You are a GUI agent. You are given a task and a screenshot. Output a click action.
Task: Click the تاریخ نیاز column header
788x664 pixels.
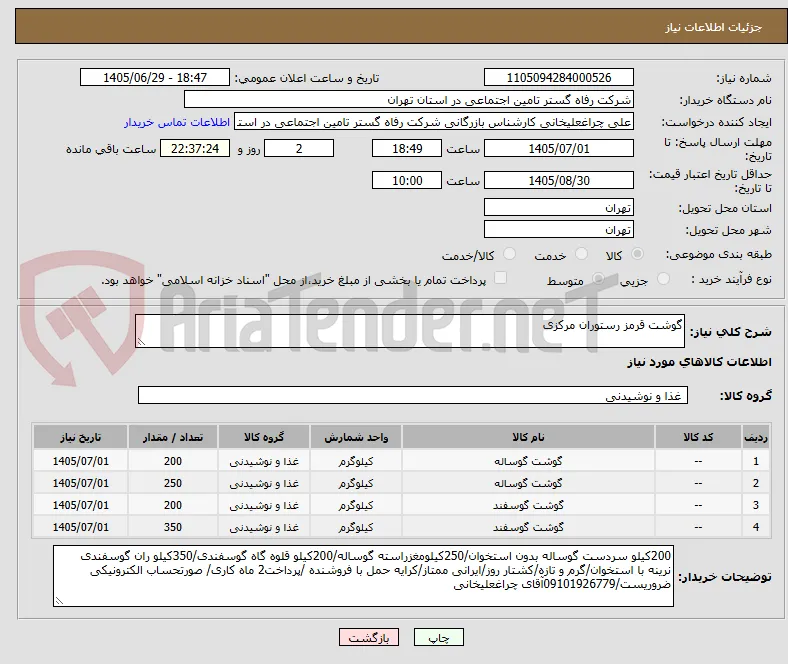pos(80,437)
